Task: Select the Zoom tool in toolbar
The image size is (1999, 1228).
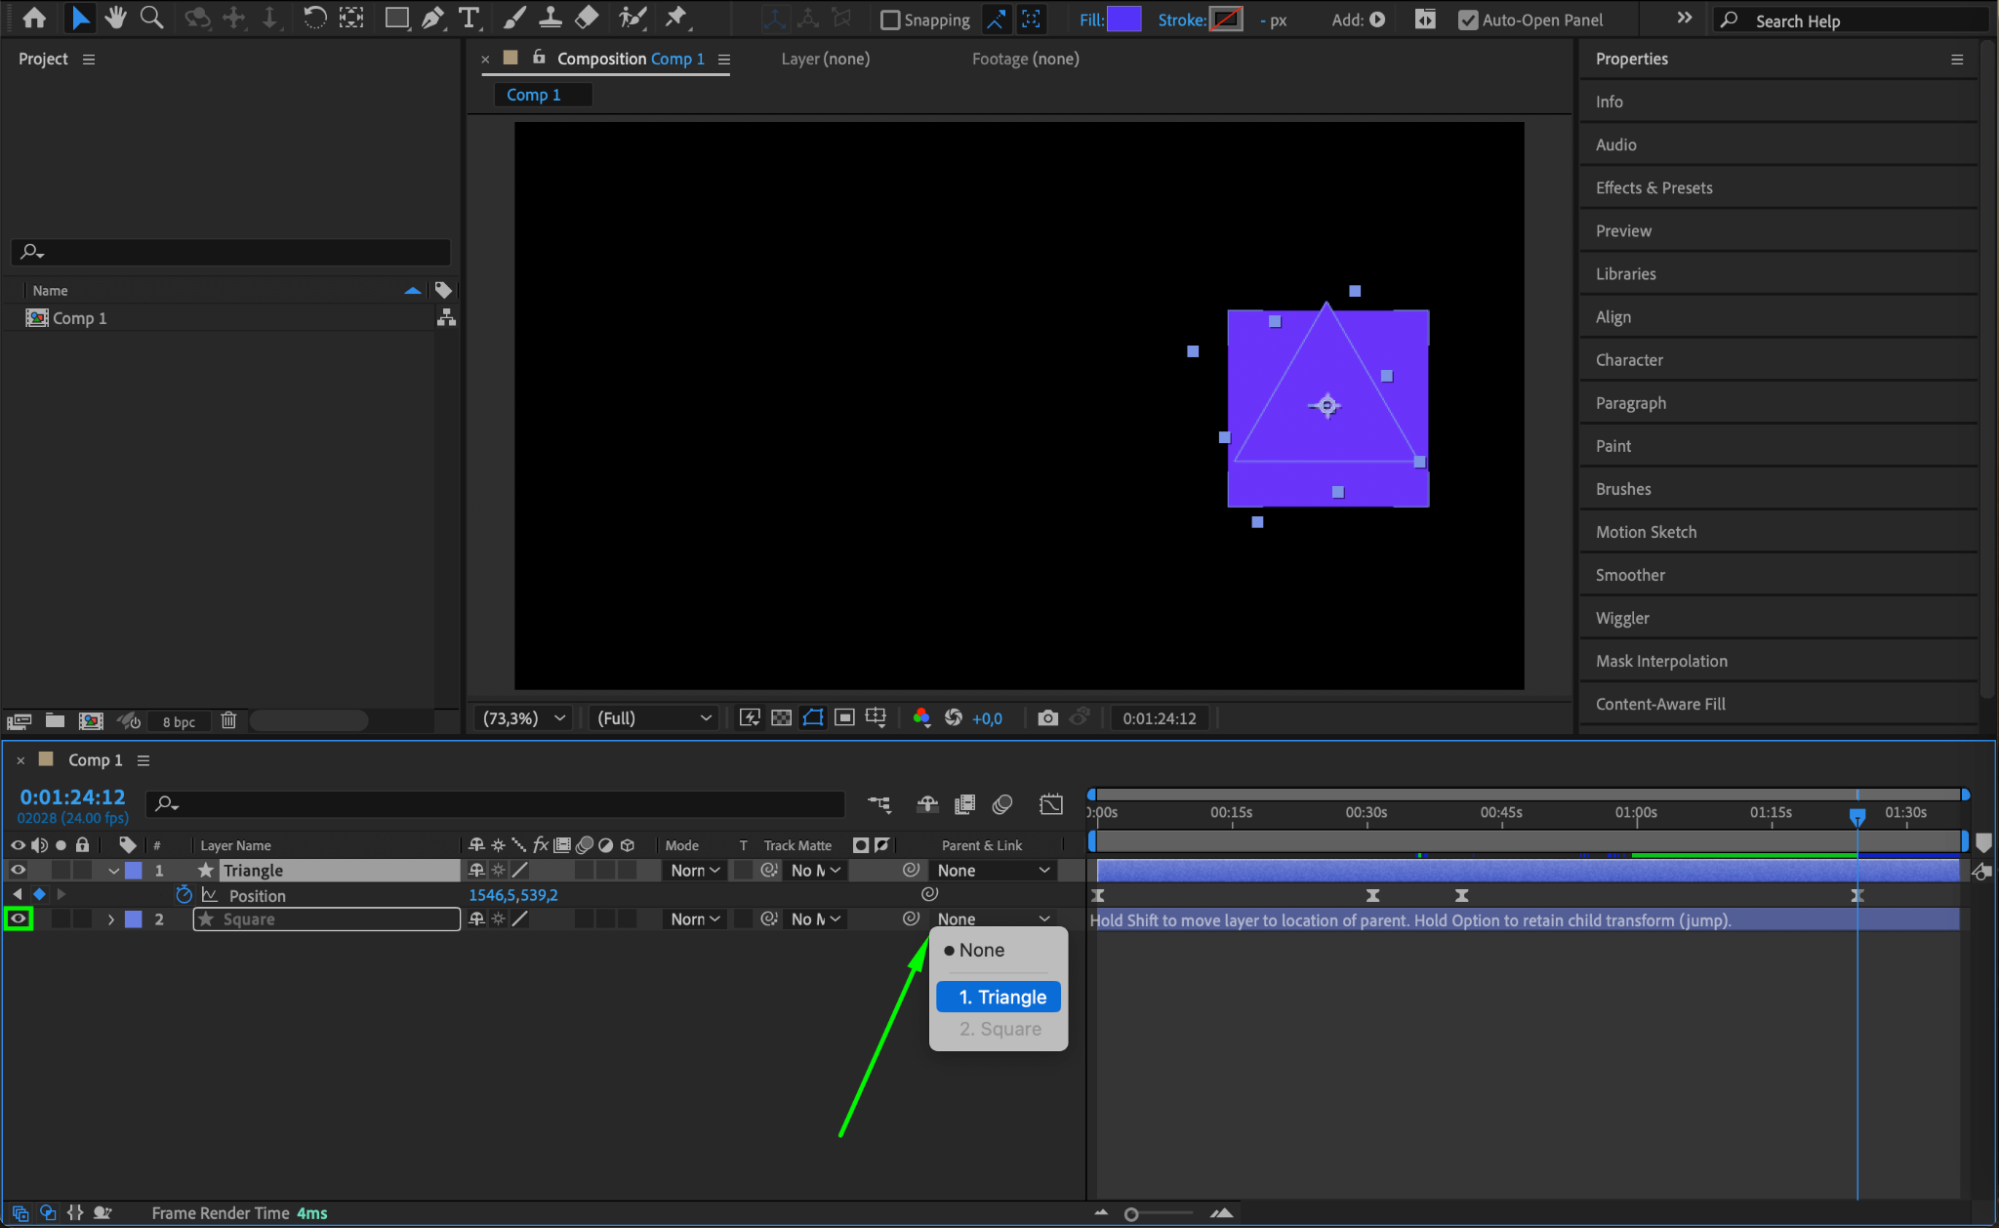Action: [151, 17]
